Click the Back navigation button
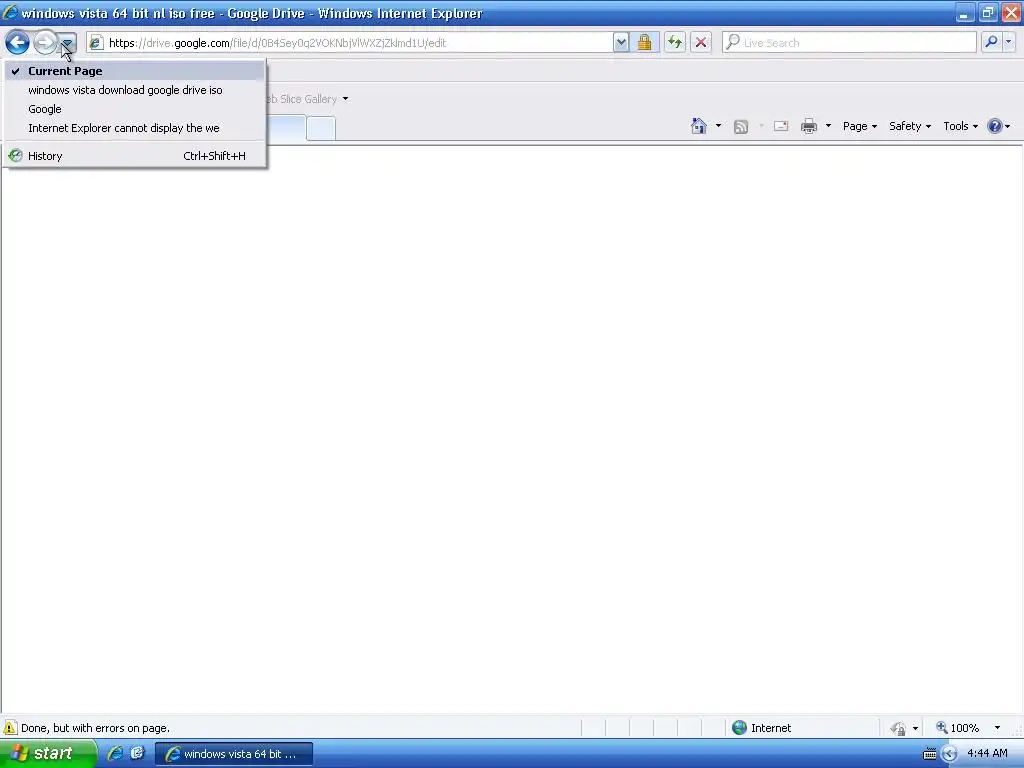Viewport: 1024px width, 768px height. (18, 43)
